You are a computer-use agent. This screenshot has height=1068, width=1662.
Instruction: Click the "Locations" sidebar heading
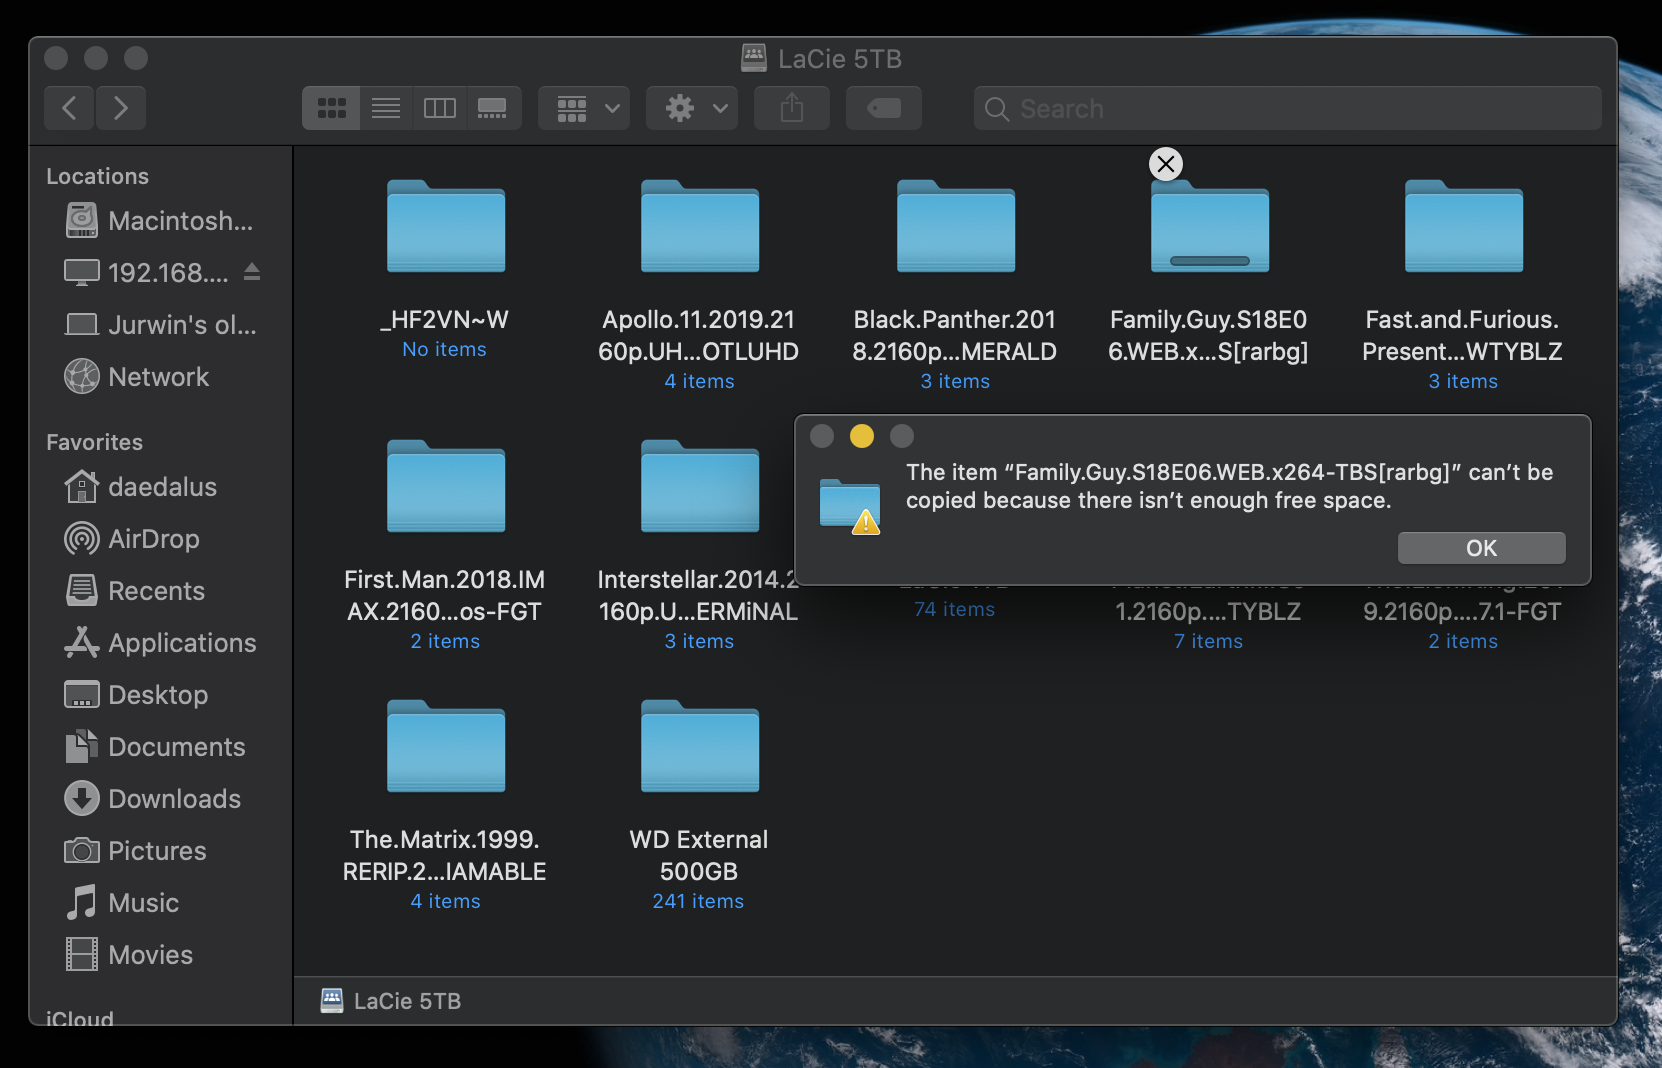pyautogui.click(x=98, y=176)
